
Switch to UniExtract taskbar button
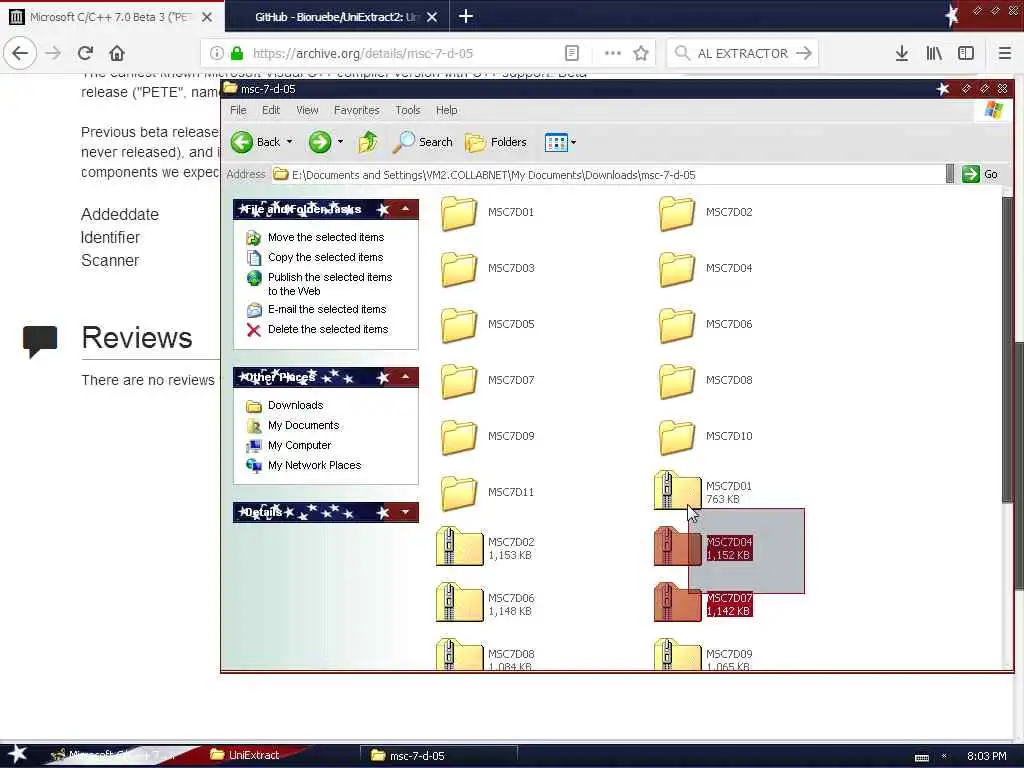point(246,755)
